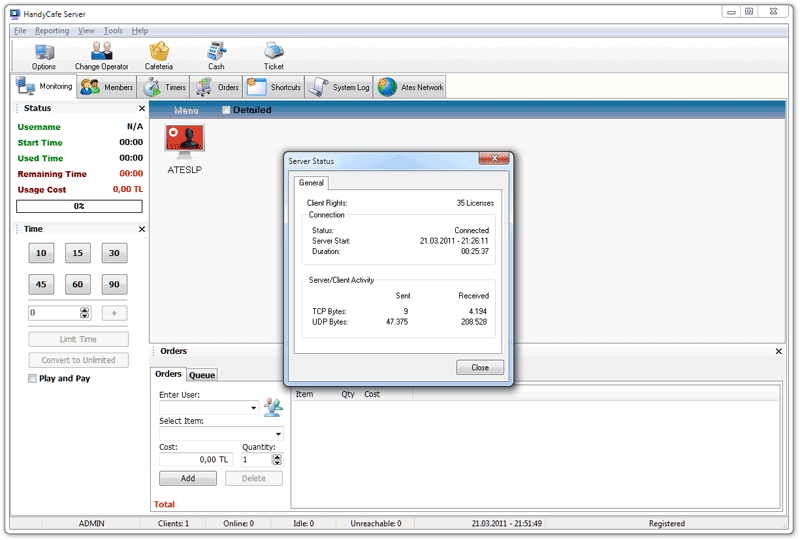Open the Options toolbar icon

pyautogui.click(x=44, y=53)
